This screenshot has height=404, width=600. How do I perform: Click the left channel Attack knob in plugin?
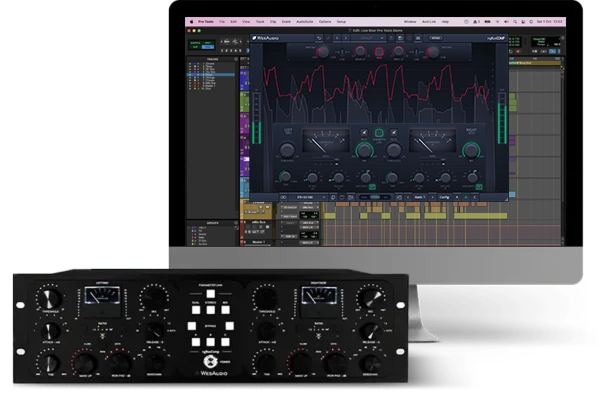pyautogui.click(x=312, y=177)
